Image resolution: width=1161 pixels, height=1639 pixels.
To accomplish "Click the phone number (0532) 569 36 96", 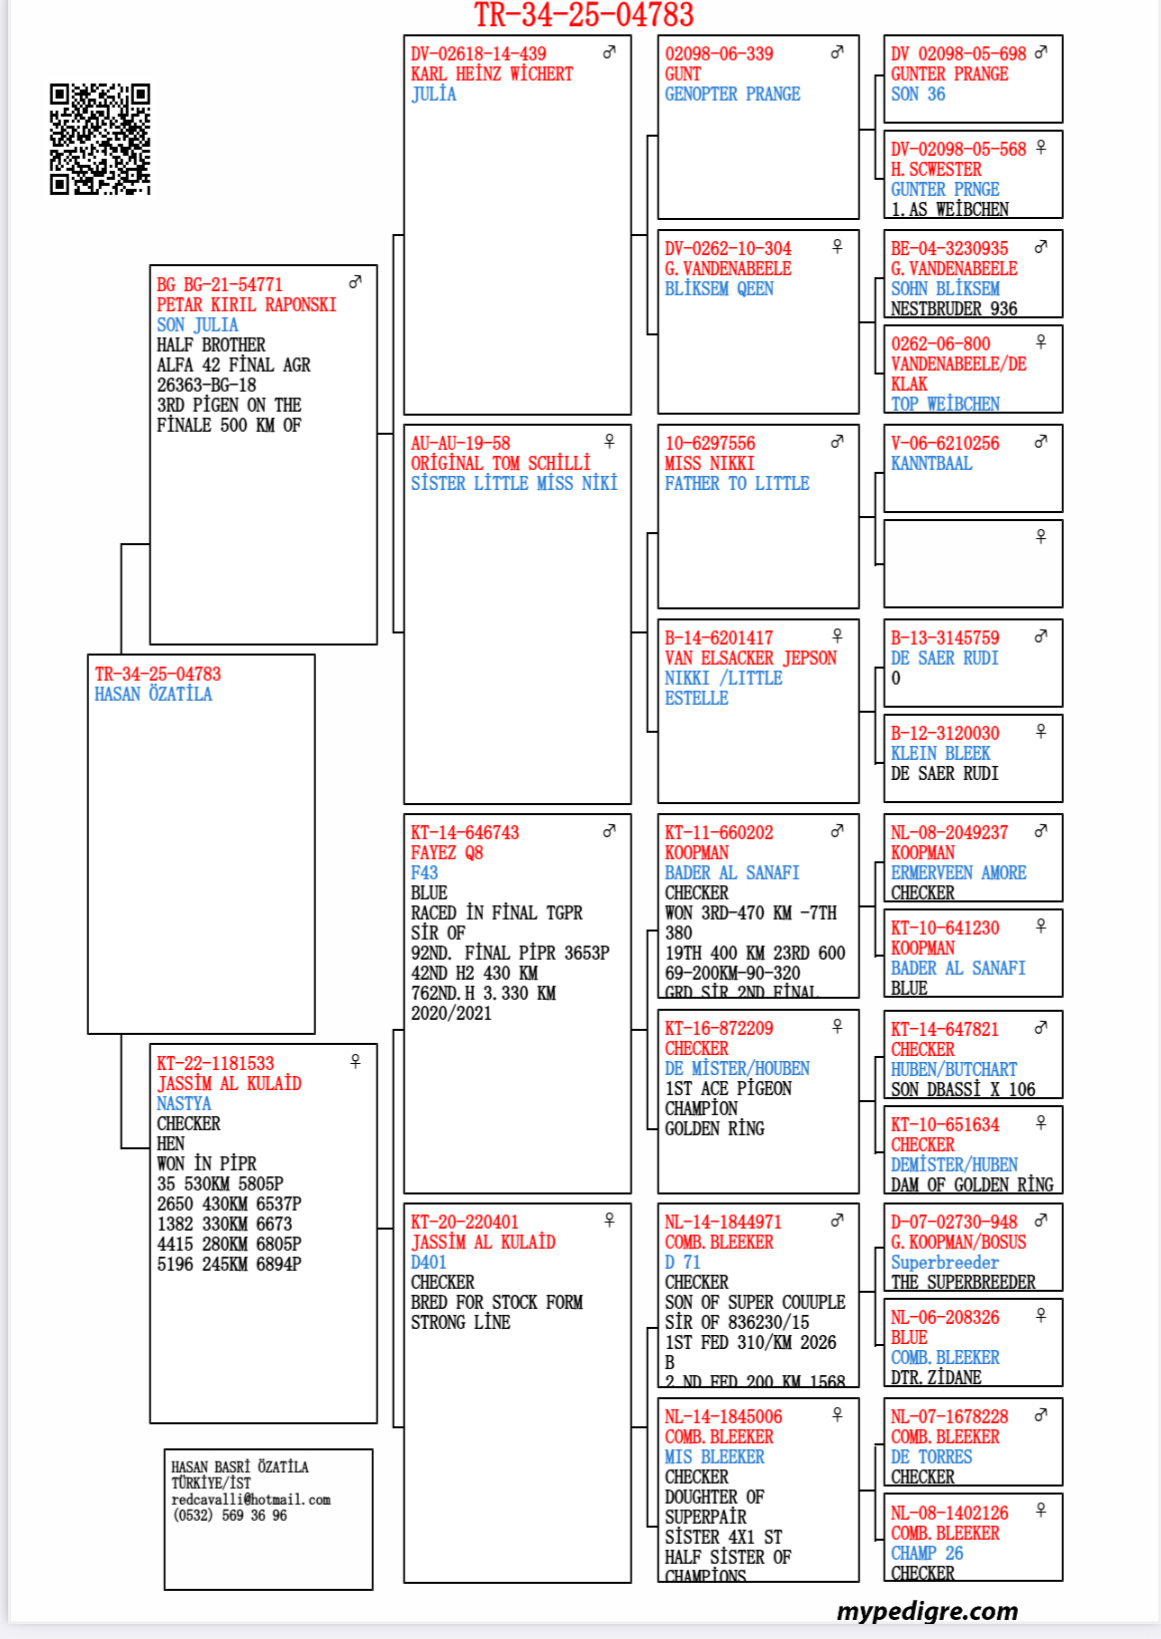I will coord(230,1516).
